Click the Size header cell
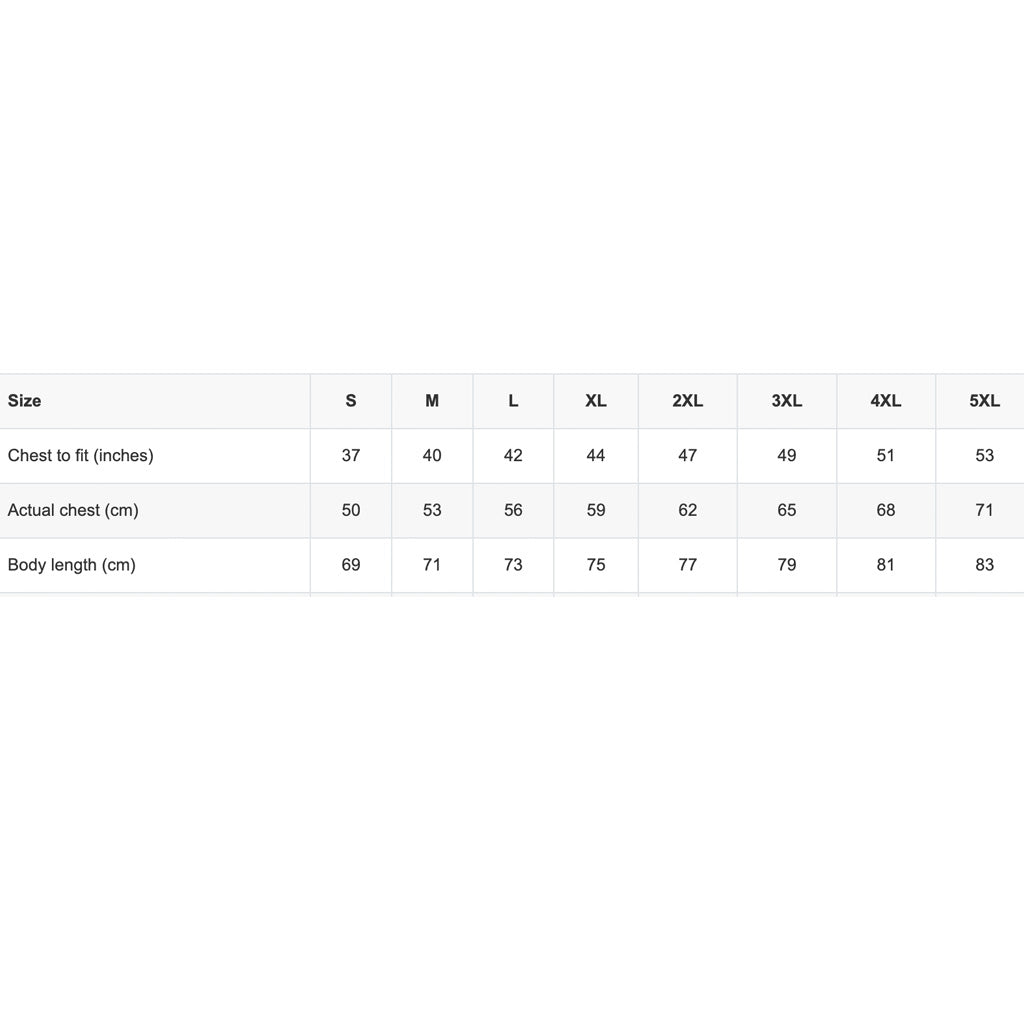 point(155,401)
